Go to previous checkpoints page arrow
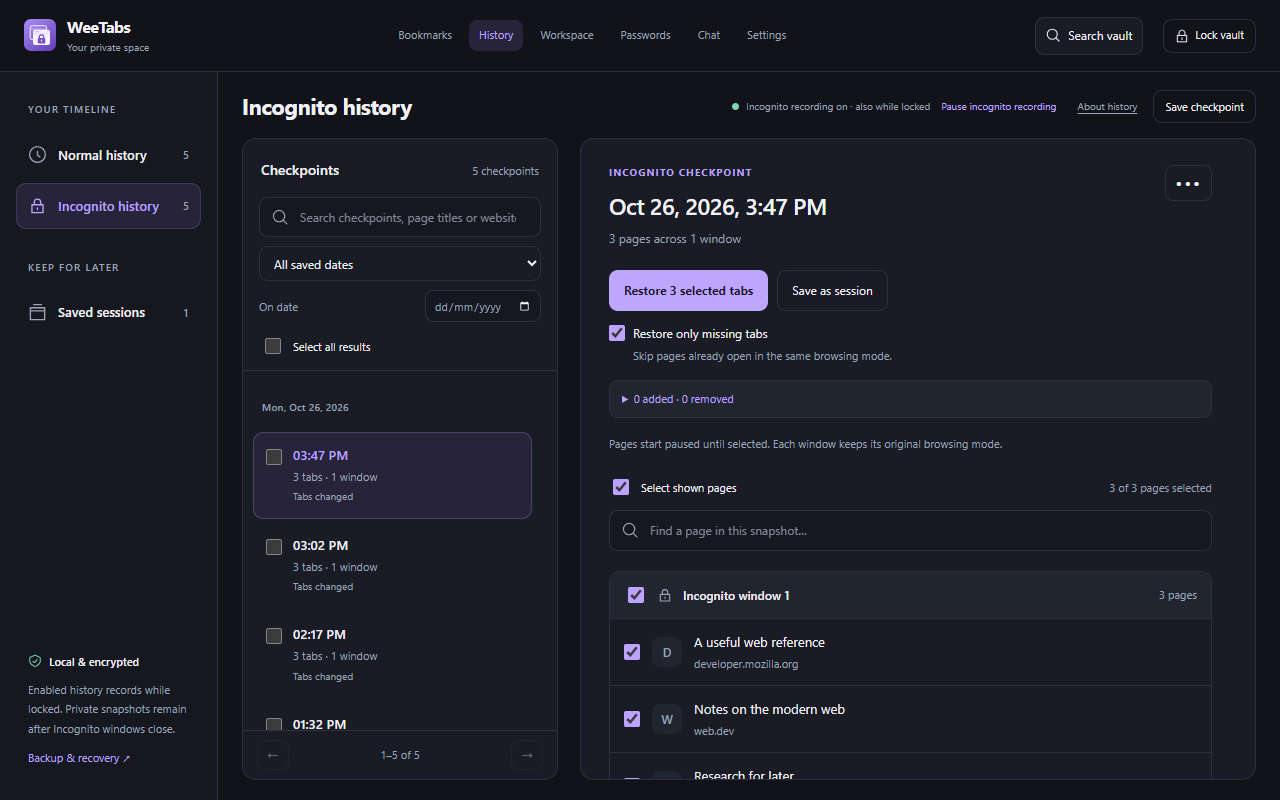Image resolution: width=1280 pixels, height=800 pixels. (272, 755)
